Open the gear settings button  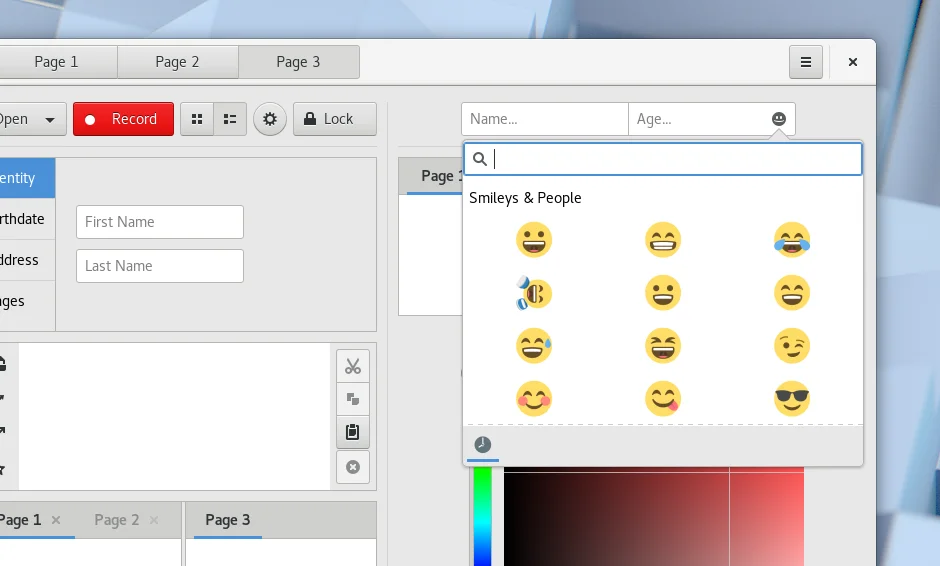pos(270,119)
